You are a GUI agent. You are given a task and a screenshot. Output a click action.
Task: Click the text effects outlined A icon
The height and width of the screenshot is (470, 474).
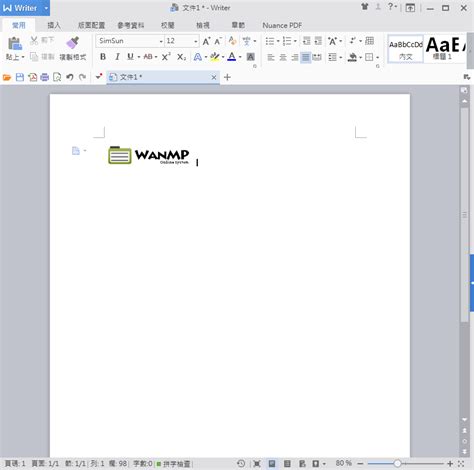coord(198,57)
